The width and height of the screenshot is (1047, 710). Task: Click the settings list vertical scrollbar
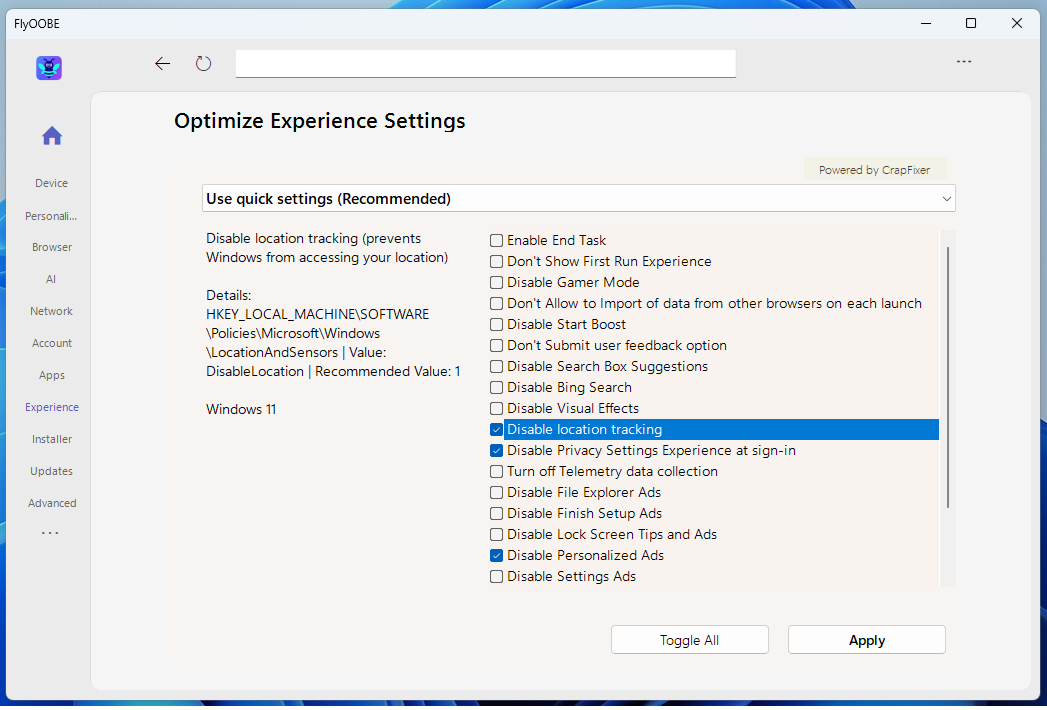coord(947,378)
